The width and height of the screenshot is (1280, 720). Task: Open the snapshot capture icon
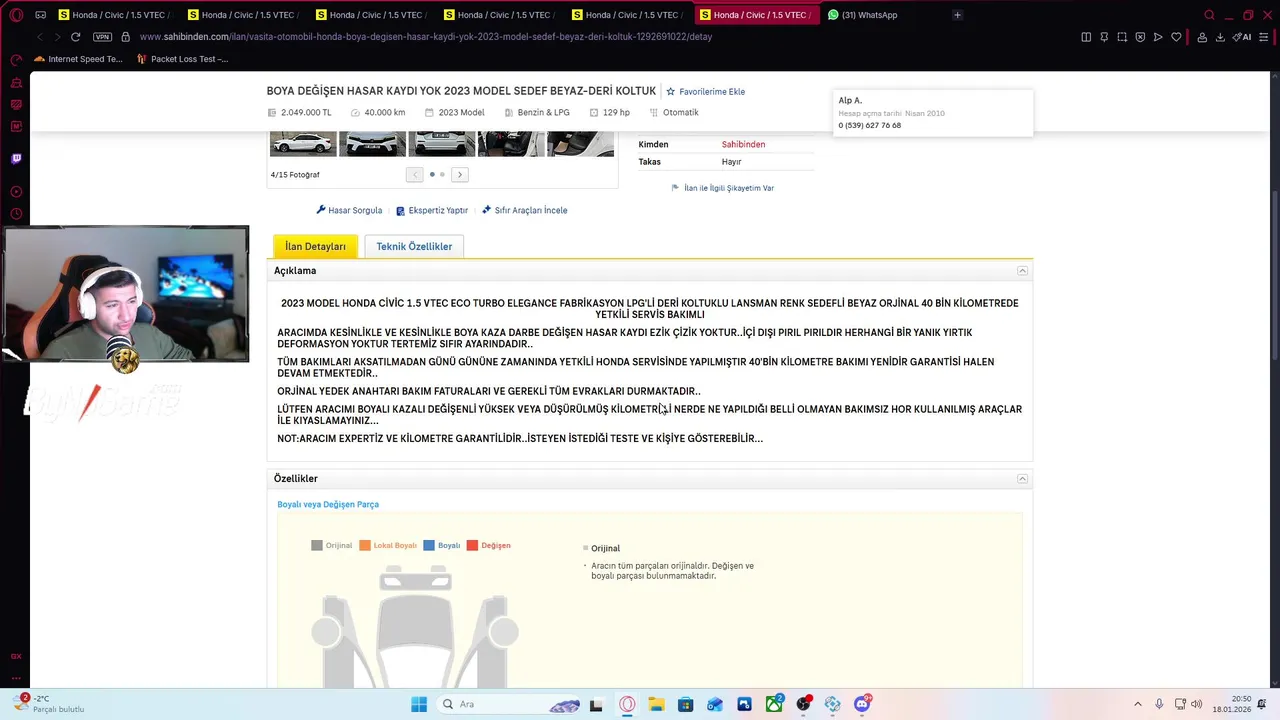1122,37
